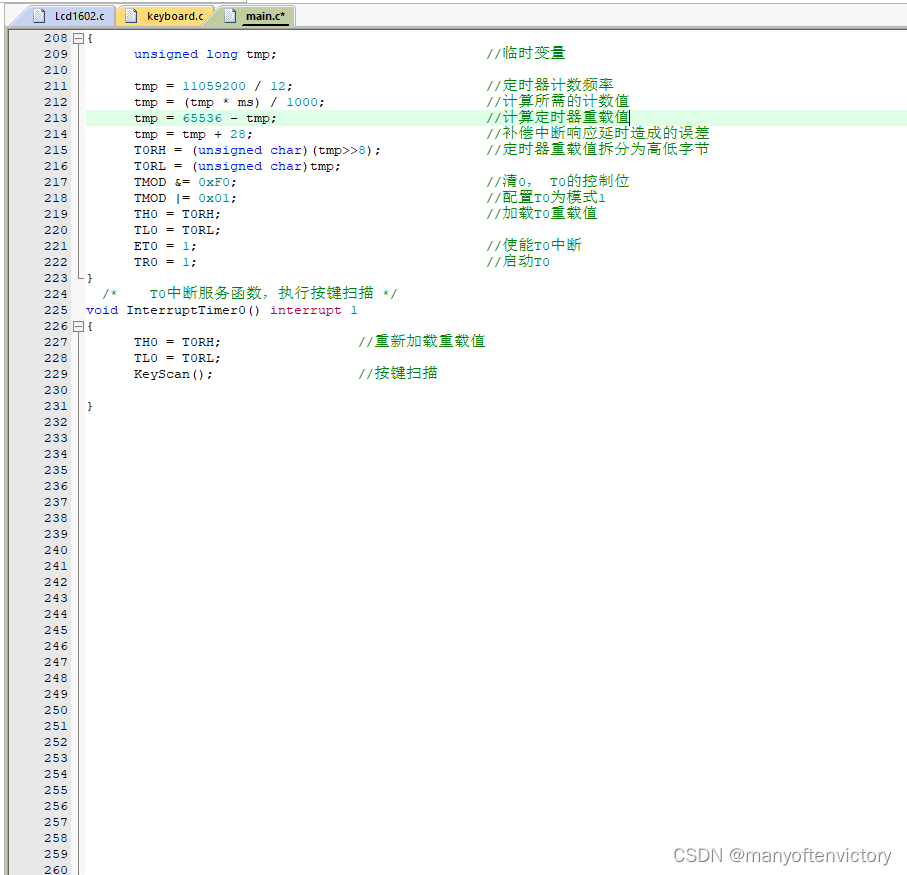
Task: Click the 'interrupt' keyword on line 225
Action: pos(305,311)
